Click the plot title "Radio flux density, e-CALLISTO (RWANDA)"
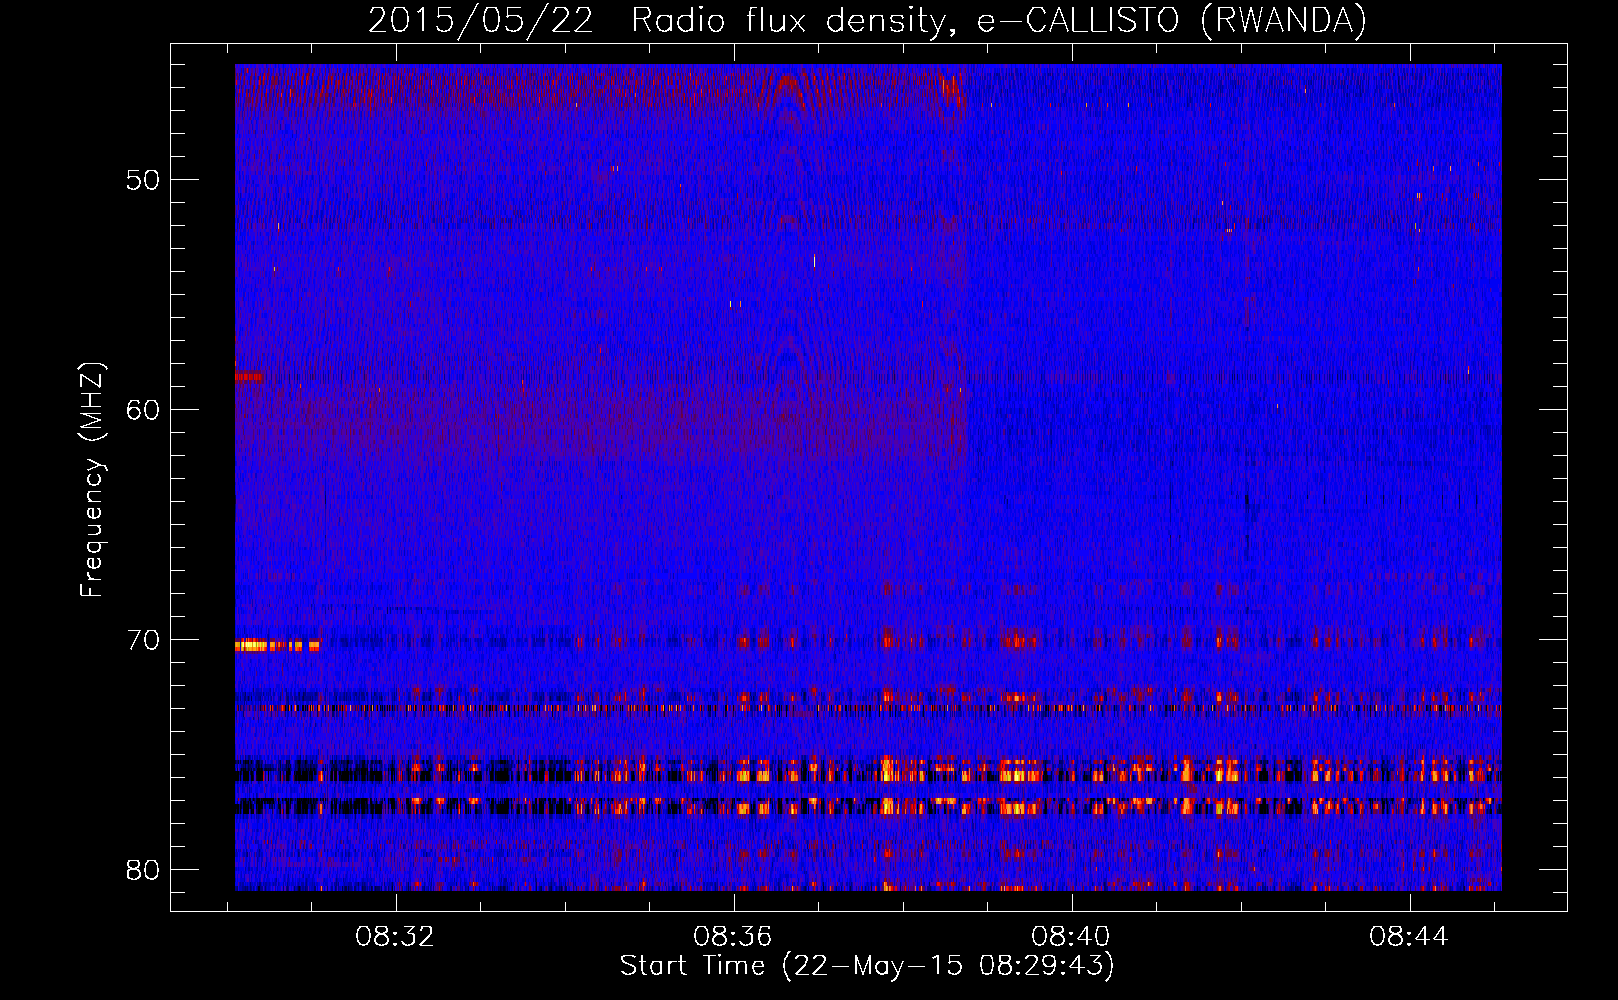Viewport: 1618px width, 1000px height. click(998, 20)
